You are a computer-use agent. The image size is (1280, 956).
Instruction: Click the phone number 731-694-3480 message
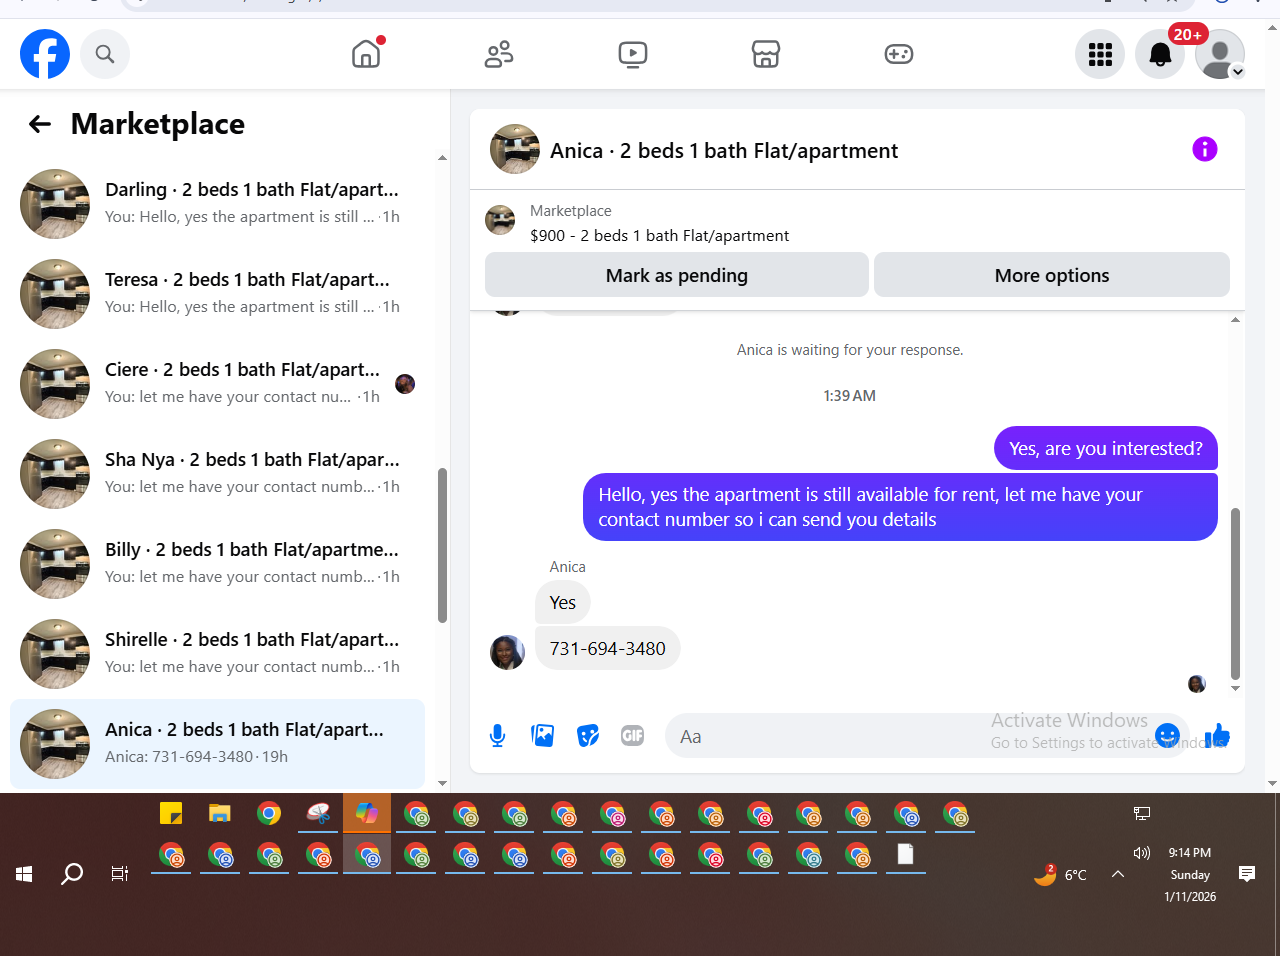[x=608, y=648]
